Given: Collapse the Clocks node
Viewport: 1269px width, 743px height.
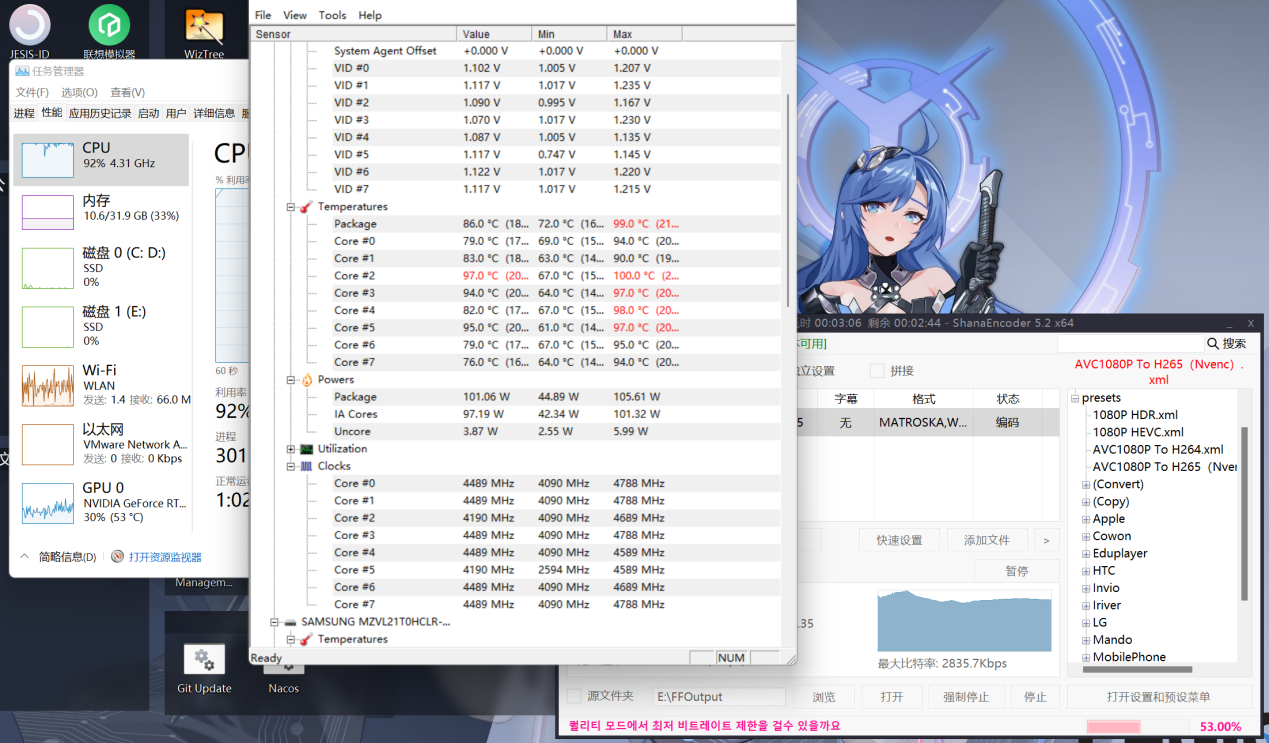Looking at the screenshot, I should pyautogui.click(x=291, y=466).
